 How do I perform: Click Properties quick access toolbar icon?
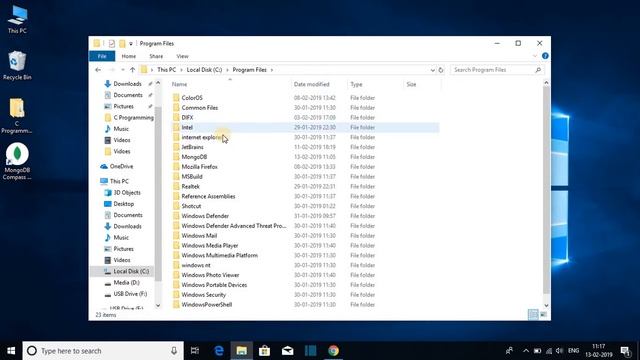111,43
